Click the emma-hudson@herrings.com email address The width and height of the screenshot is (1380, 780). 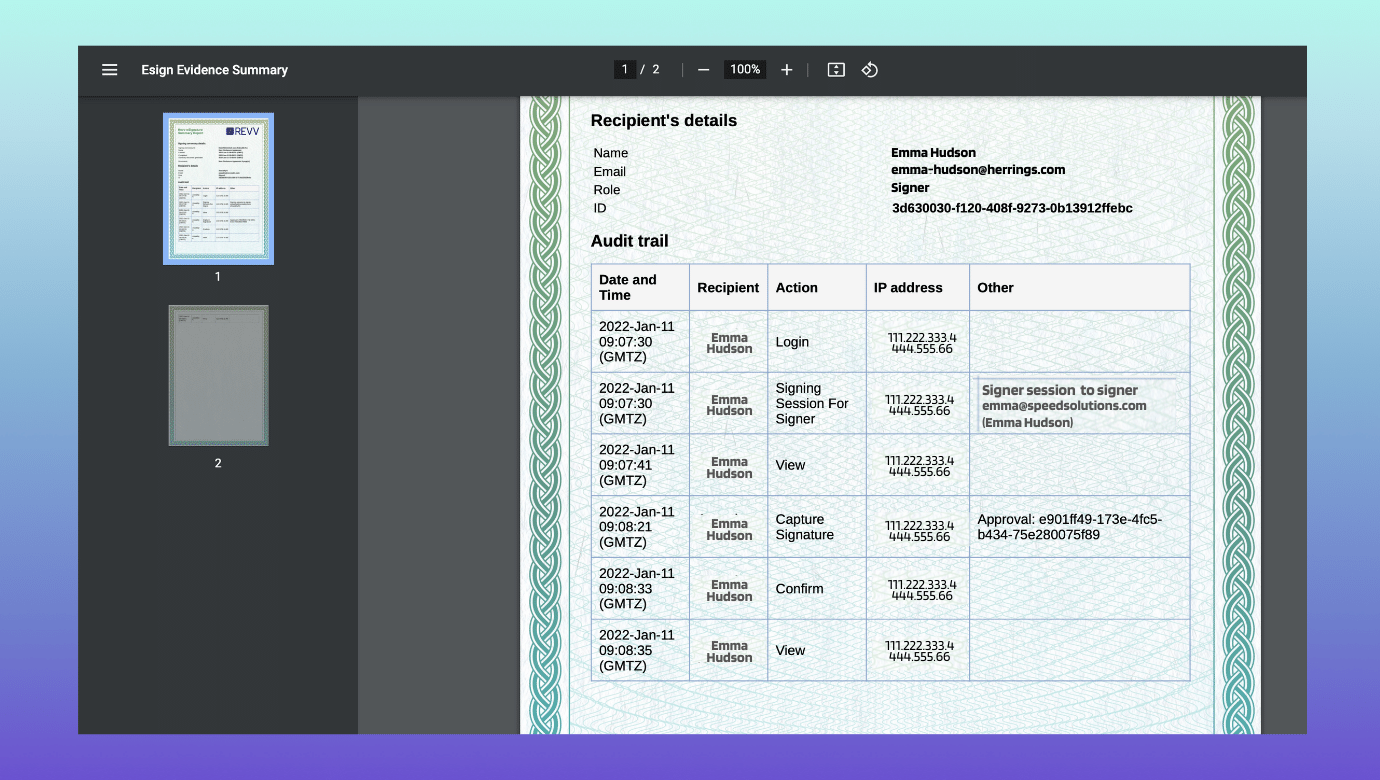coord(978,170)
